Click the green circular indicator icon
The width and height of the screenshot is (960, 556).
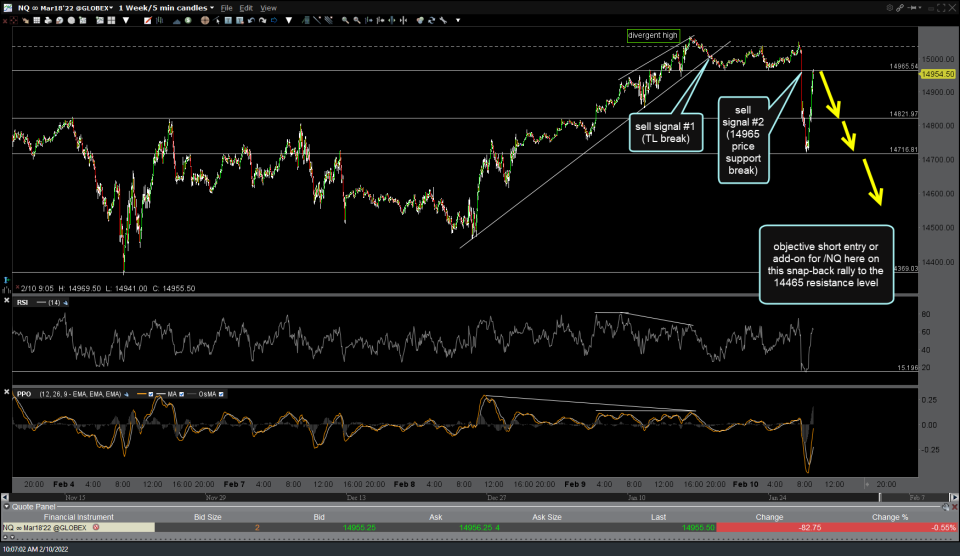tap(188, 20)
